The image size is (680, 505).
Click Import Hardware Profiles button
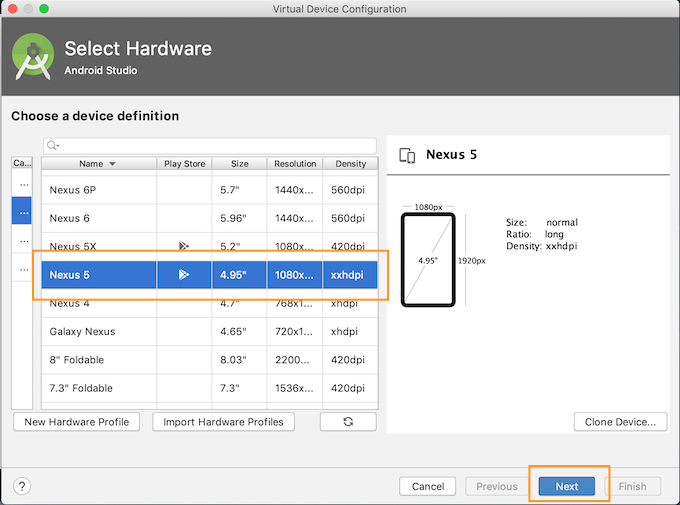coord(223,422)
